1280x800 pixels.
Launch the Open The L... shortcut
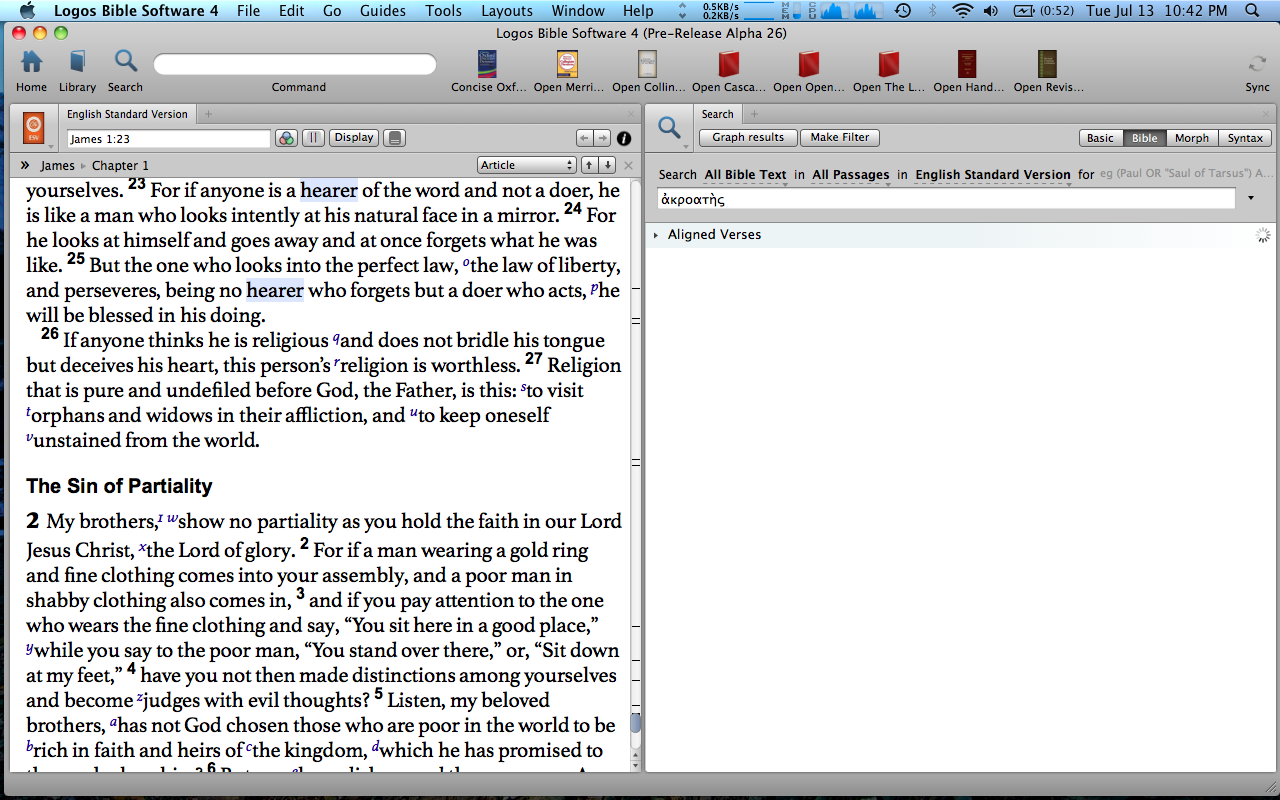coord(889,64)
